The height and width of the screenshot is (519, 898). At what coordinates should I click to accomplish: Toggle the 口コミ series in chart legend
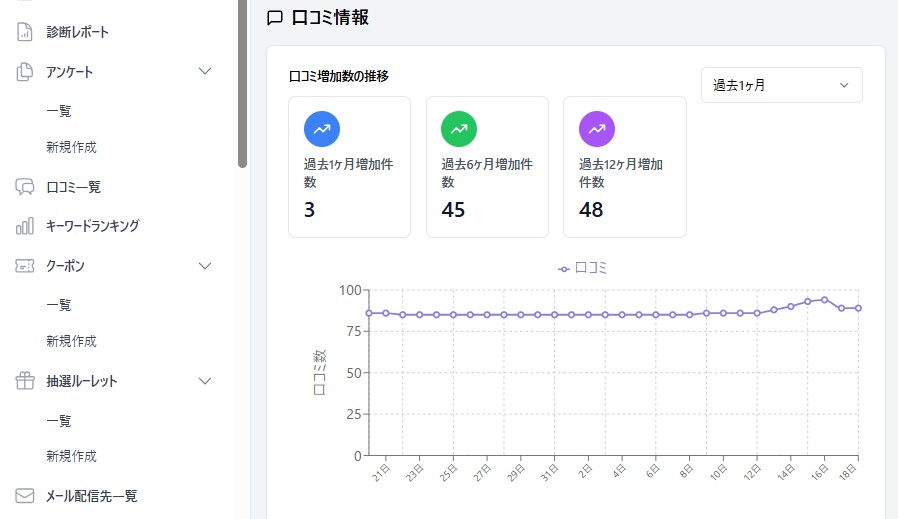pos(583,268)
